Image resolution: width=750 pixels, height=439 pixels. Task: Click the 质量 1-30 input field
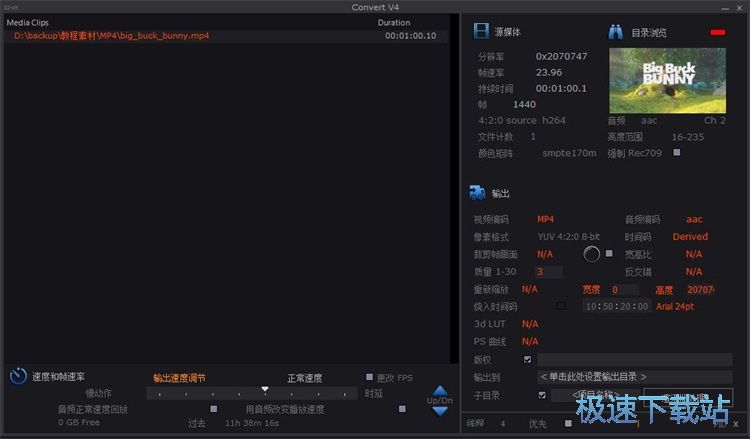point(549,272)
